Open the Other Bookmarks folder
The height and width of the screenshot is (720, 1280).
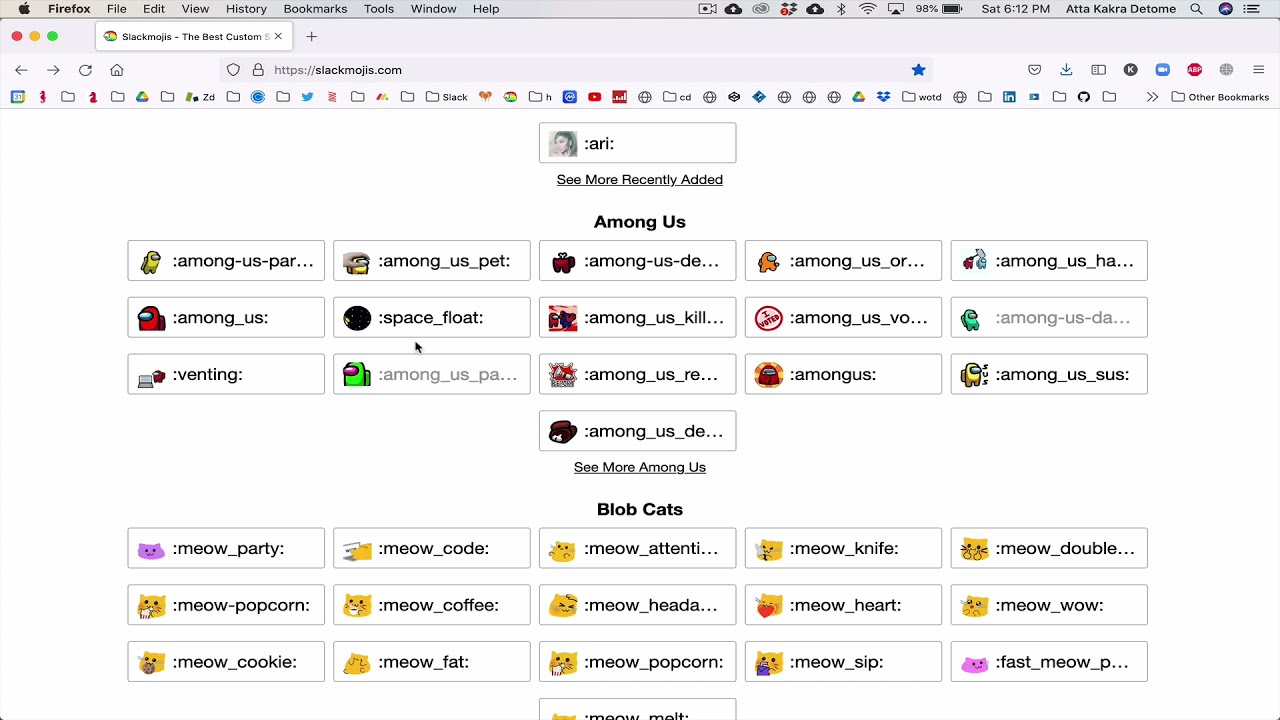1220,97
